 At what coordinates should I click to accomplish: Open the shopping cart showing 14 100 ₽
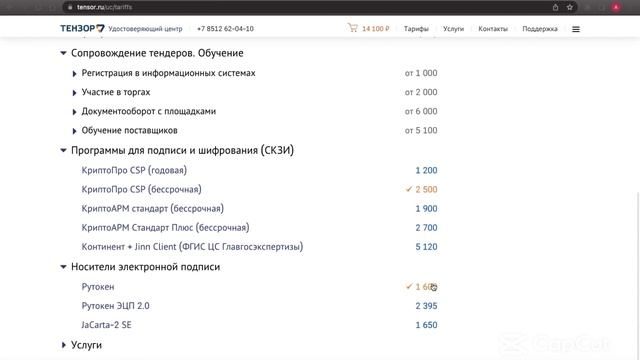[369, 28]
